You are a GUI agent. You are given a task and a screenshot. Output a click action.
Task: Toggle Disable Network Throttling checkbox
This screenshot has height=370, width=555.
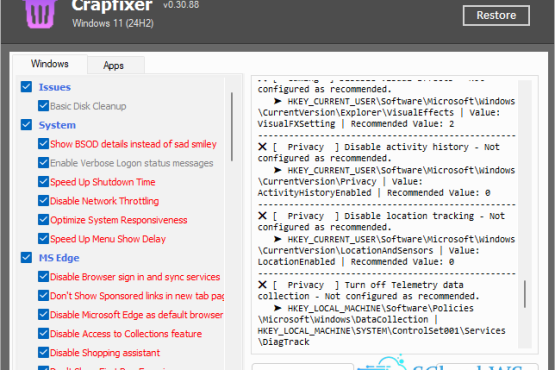click(x=43, y=200)
